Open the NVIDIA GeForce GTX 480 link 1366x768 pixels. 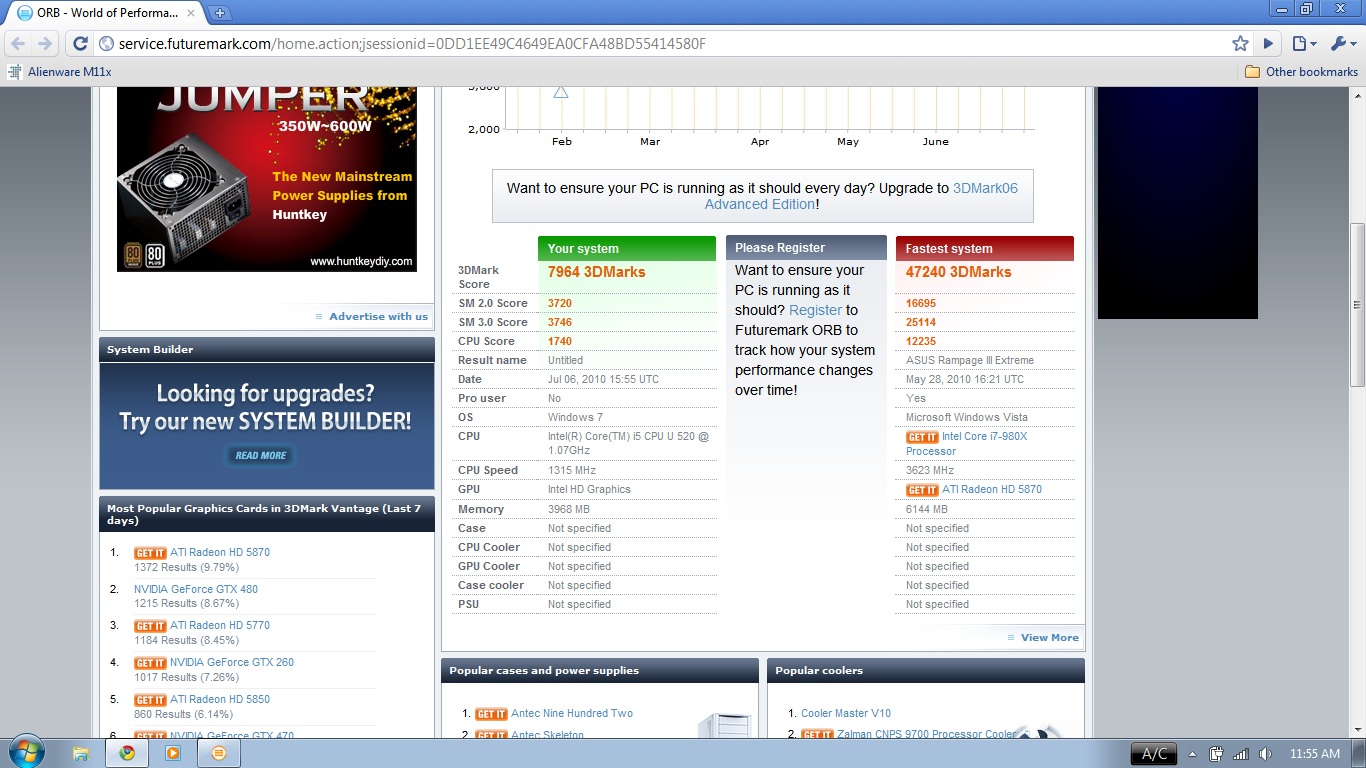pos(196,589)
